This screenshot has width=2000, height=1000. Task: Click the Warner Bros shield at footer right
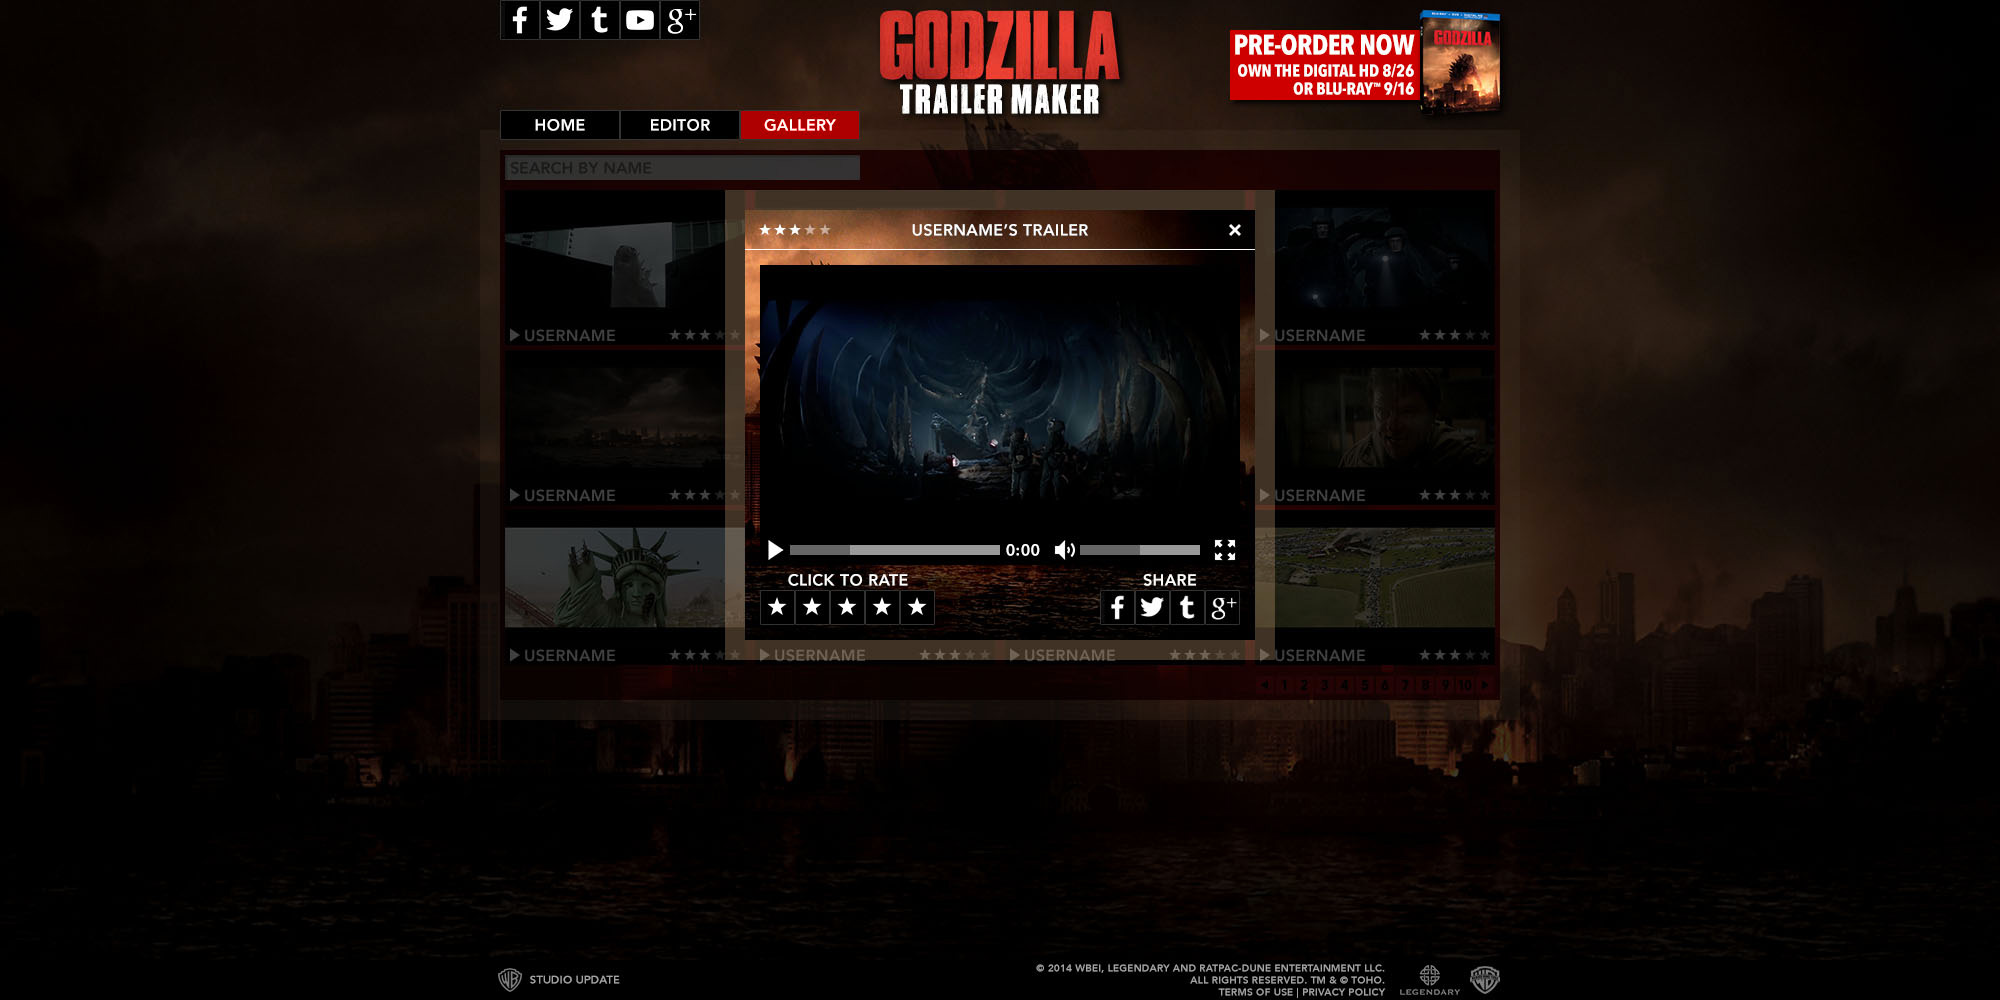point(1485,980)
